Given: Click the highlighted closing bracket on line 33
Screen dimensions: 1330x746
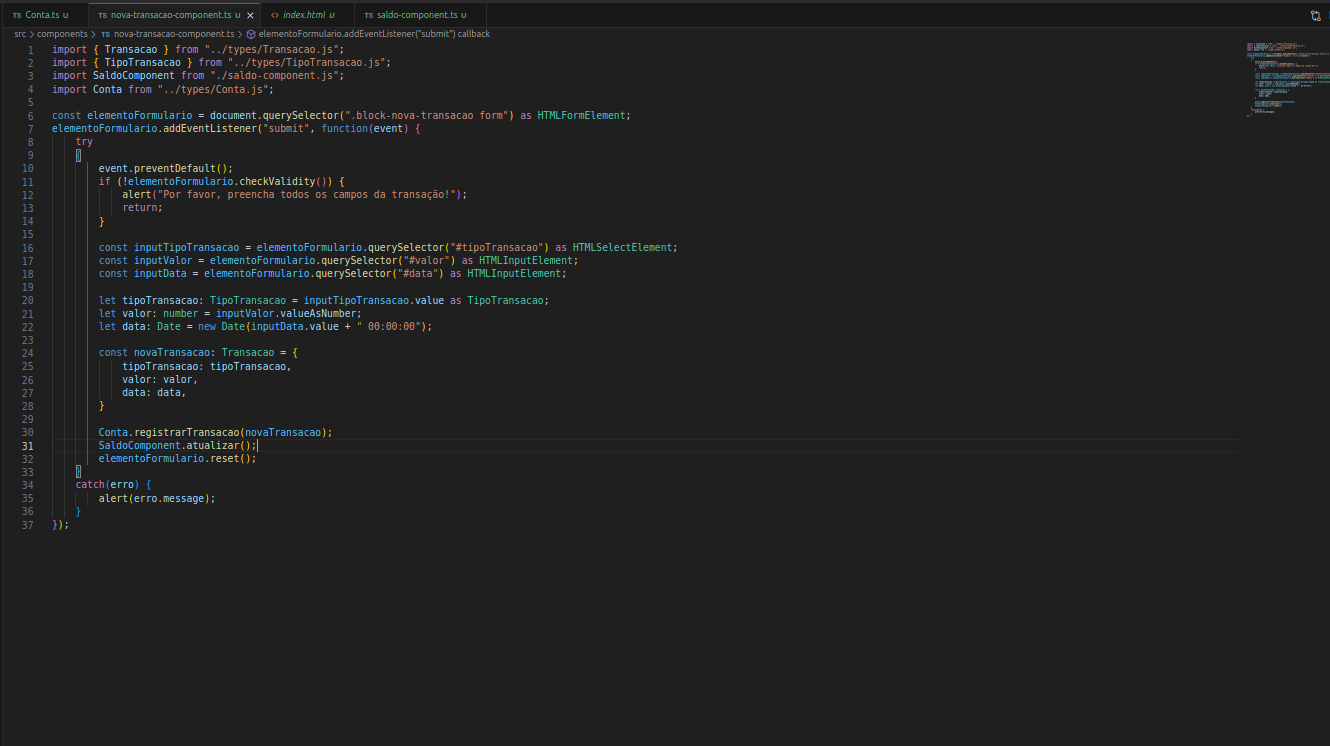Looking at the screenshot, I should pyautogui.click(x=78, y=471).
